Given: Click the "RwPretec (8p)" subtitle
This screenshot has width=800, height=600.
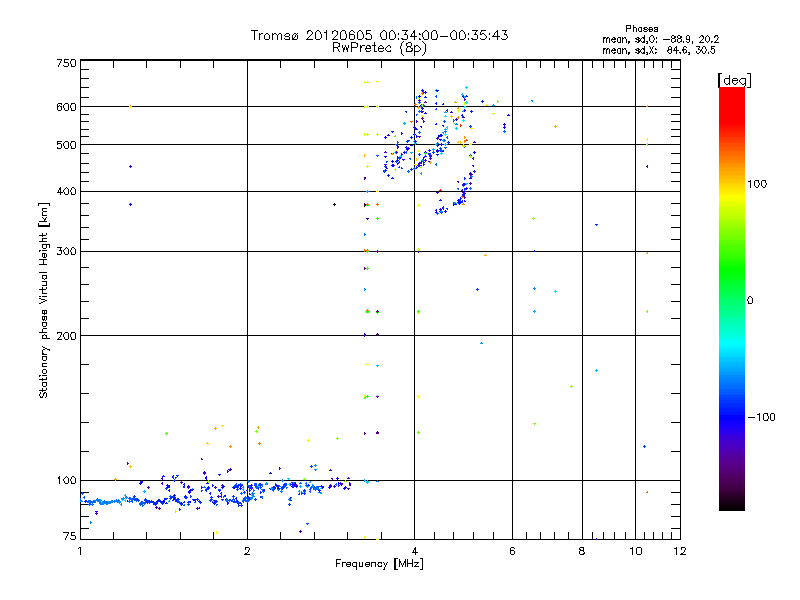Looking at the screenshot, I should pyautogui.click(x=379, y=48).
